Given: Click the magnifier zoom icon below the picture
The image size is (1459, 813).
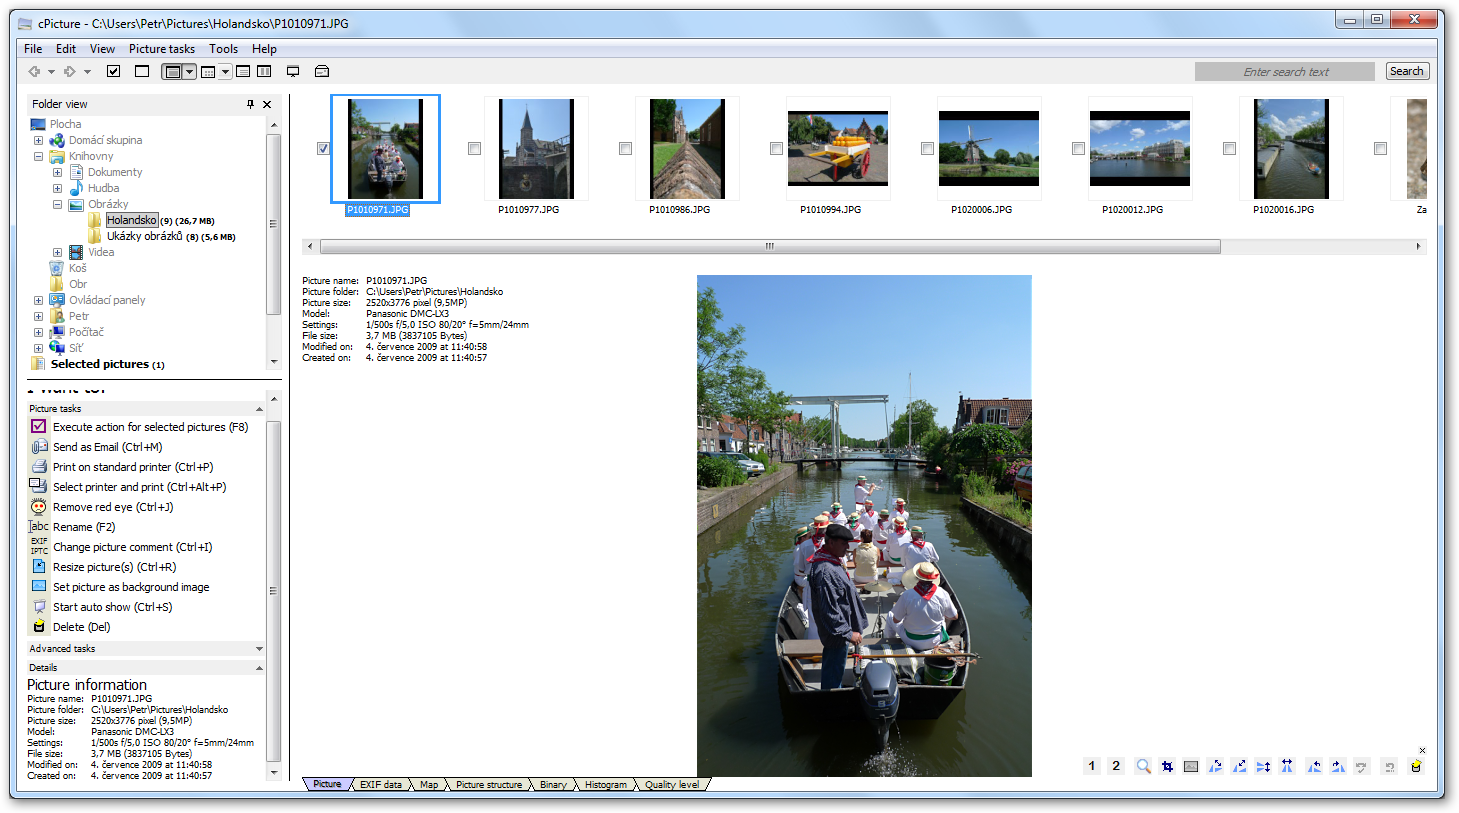Looking at the screenshot, I should 1143,766.
